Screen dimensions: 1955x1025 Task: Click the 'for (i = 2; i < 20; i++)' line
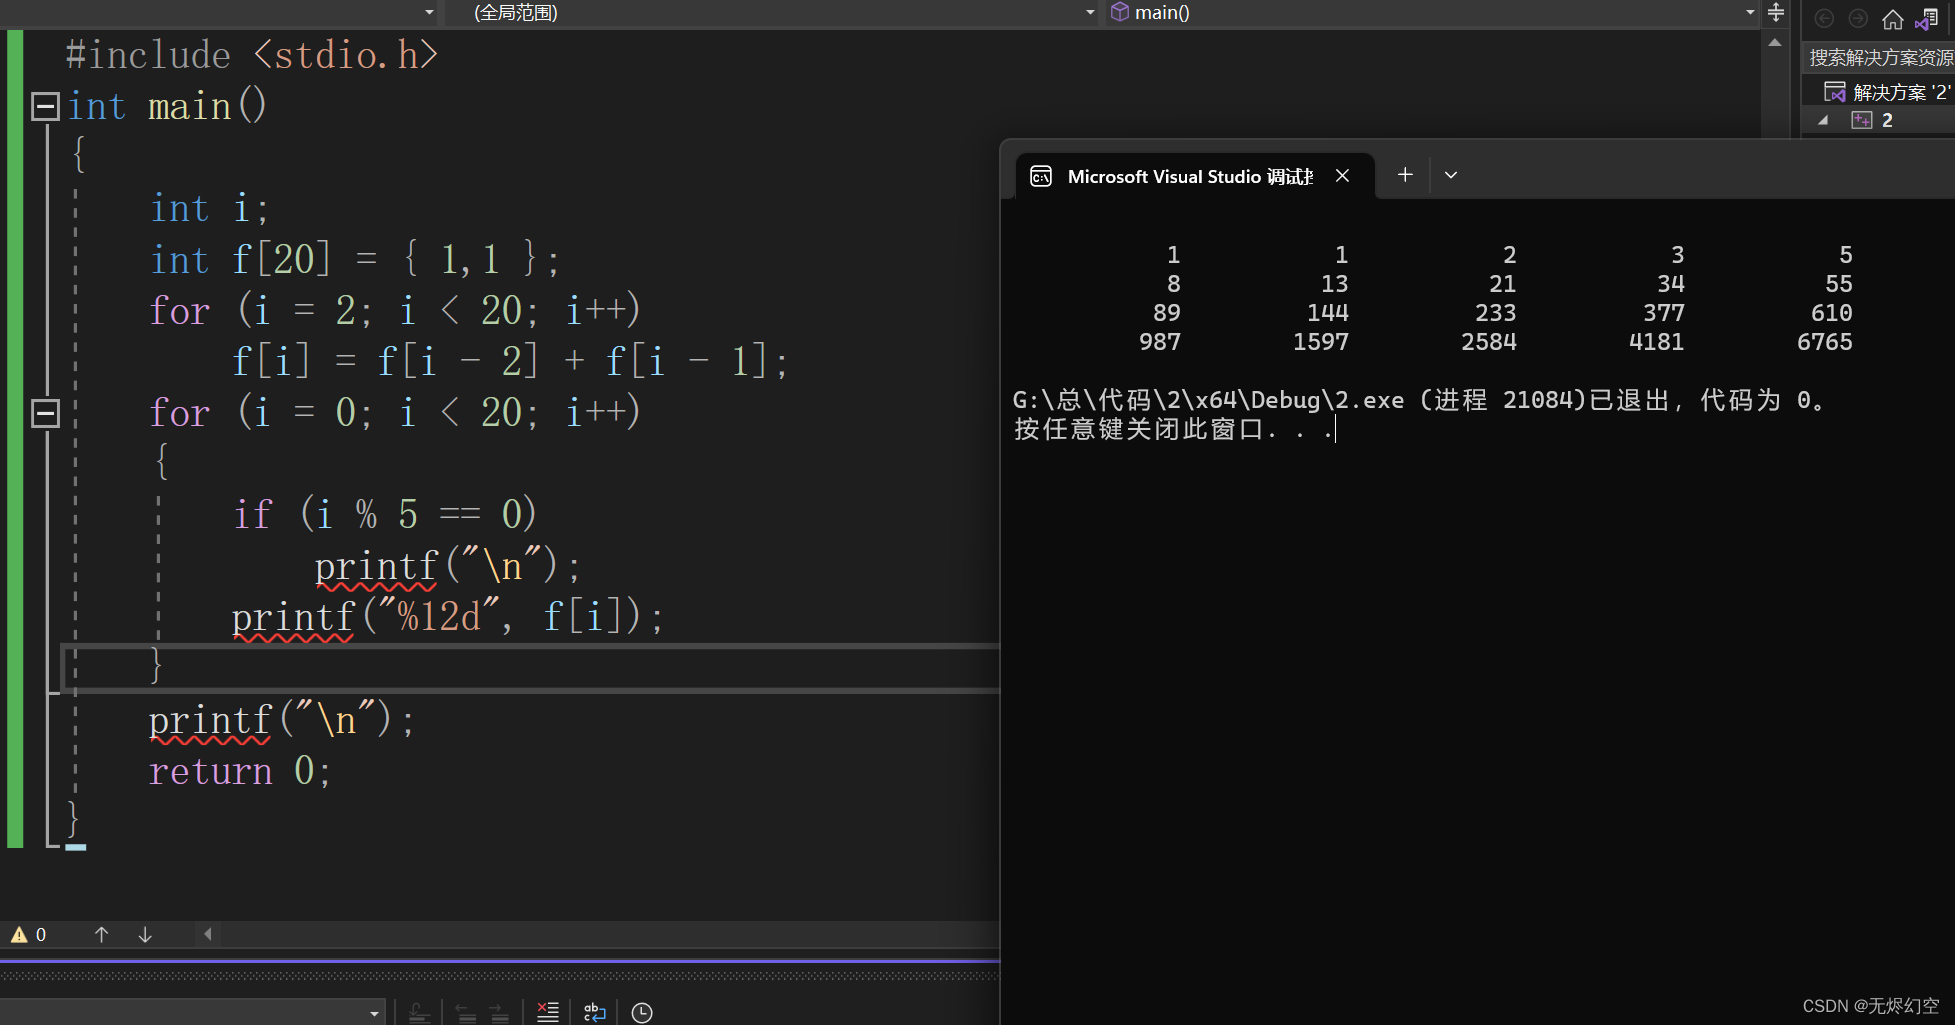point(395,310)
